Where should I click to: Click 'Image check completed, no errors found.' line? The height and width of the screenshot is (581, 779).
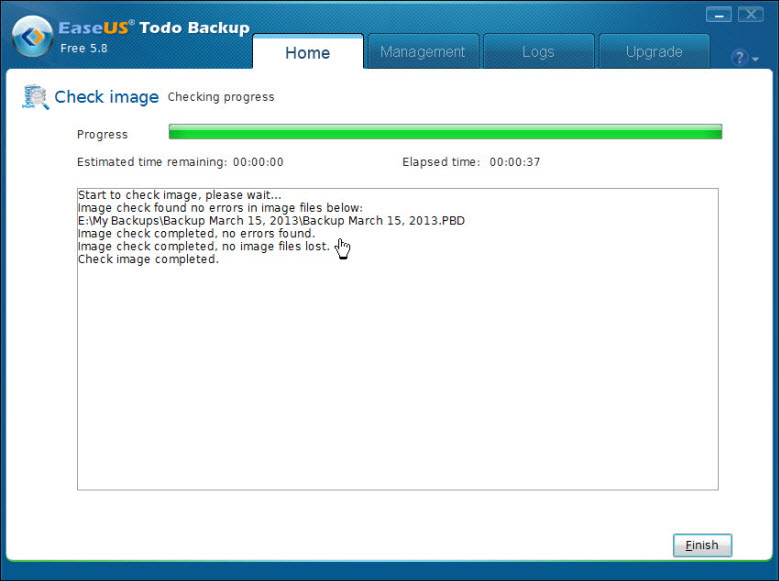[x=197, y=234]
